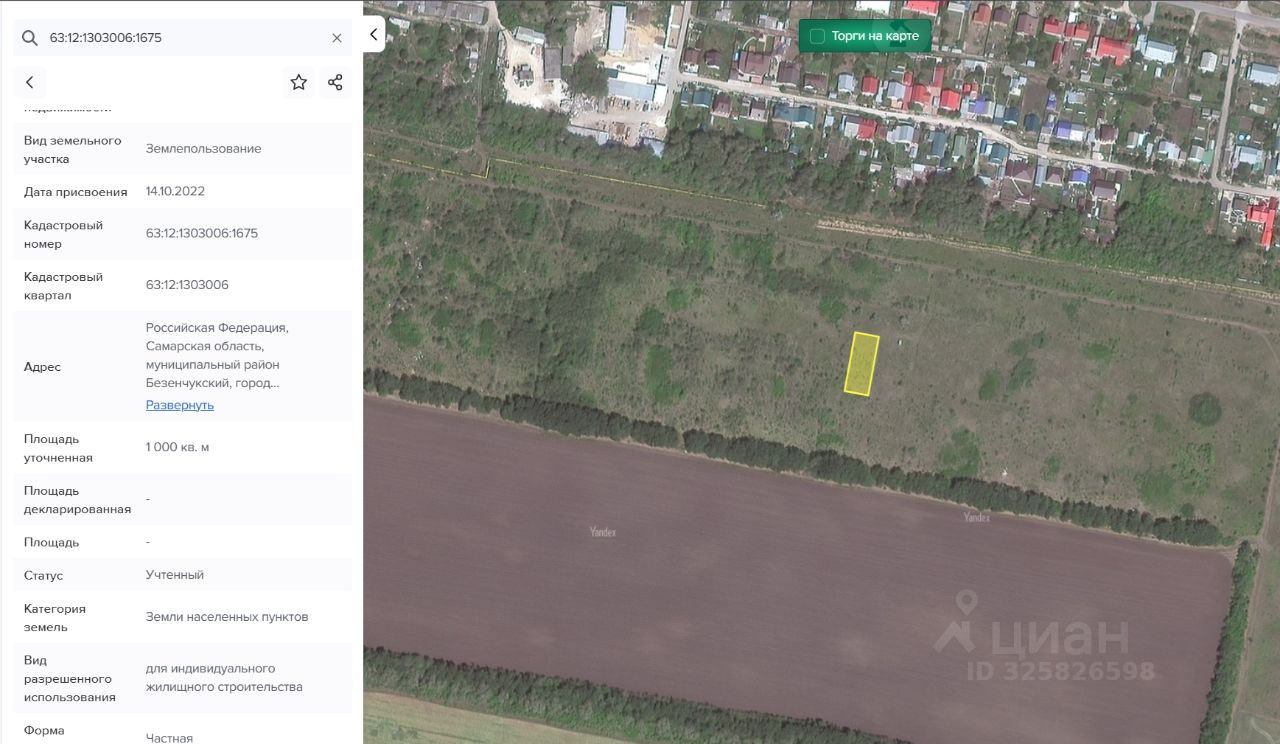Select the yellow highlighted parcel on the map
This screenshot has height=744, width=1280.
click(x=861, y=363)
